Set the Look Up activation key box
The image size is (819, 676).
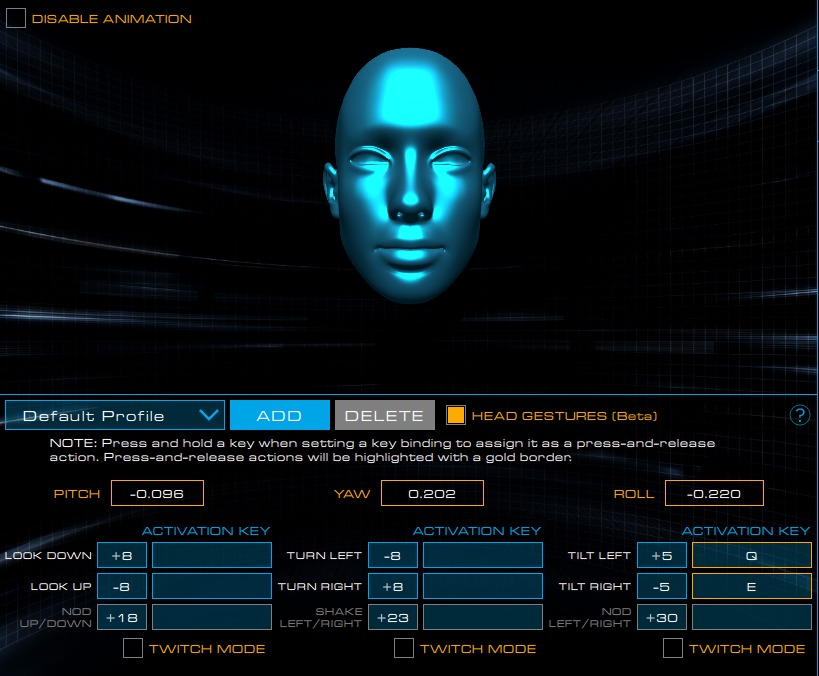(x=212, y=586)
